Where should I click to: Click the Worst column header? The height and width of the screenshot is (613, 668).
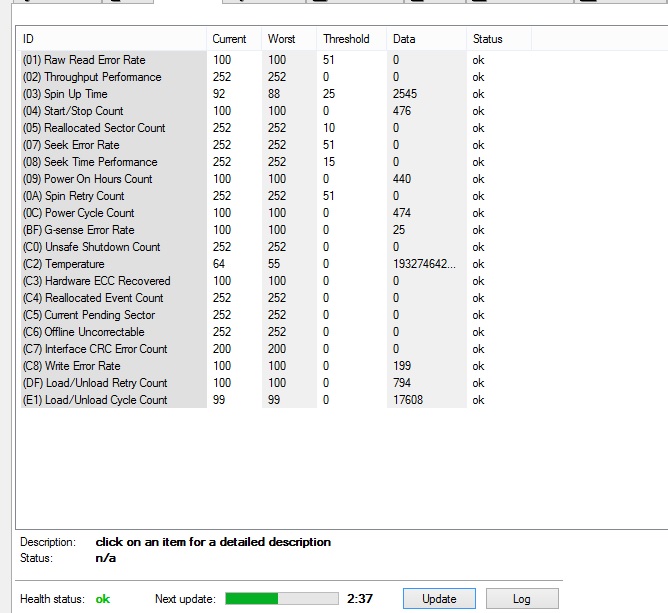289,39
